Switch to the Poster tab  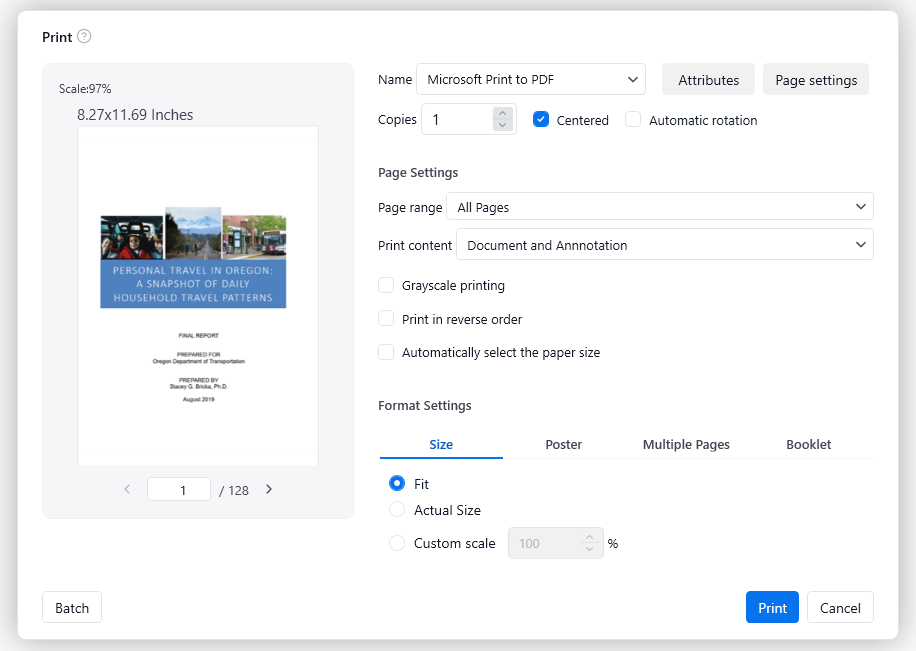click(x=563, y=444)
